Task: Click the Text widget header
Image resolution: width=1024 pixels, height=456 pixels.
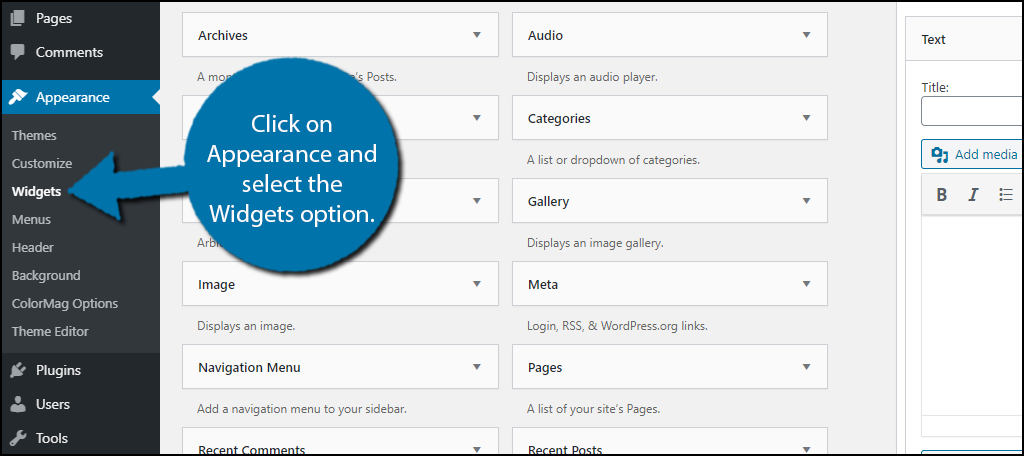Action: [965, 39]
